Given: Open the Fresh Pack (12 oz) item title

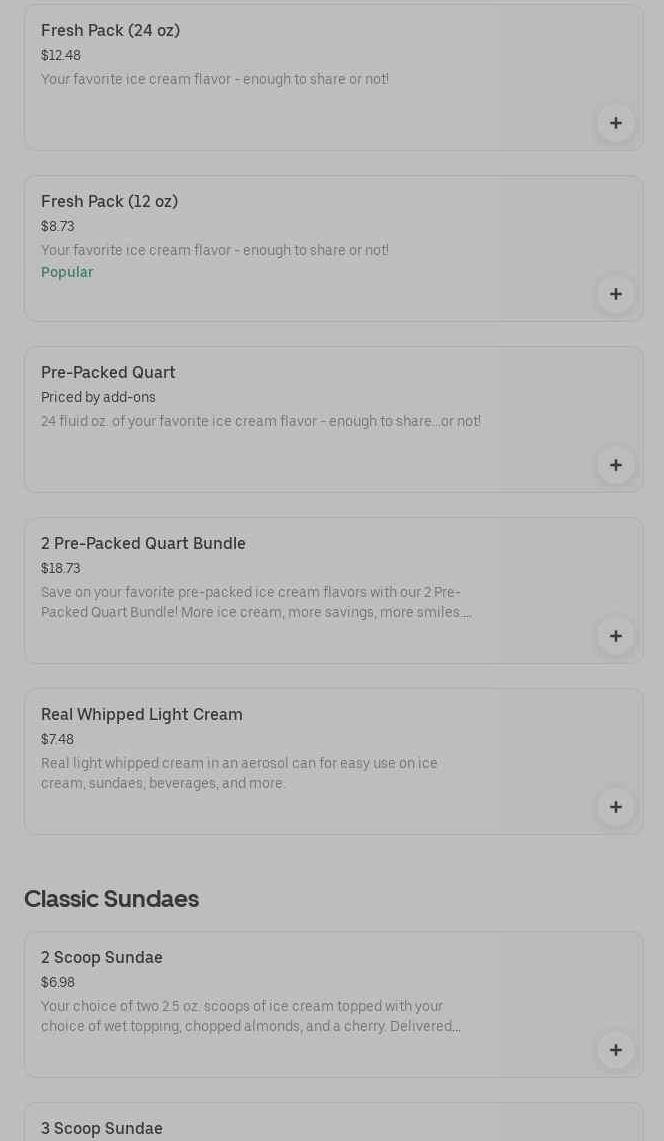Looking at the screenshot, I should 109,202.
